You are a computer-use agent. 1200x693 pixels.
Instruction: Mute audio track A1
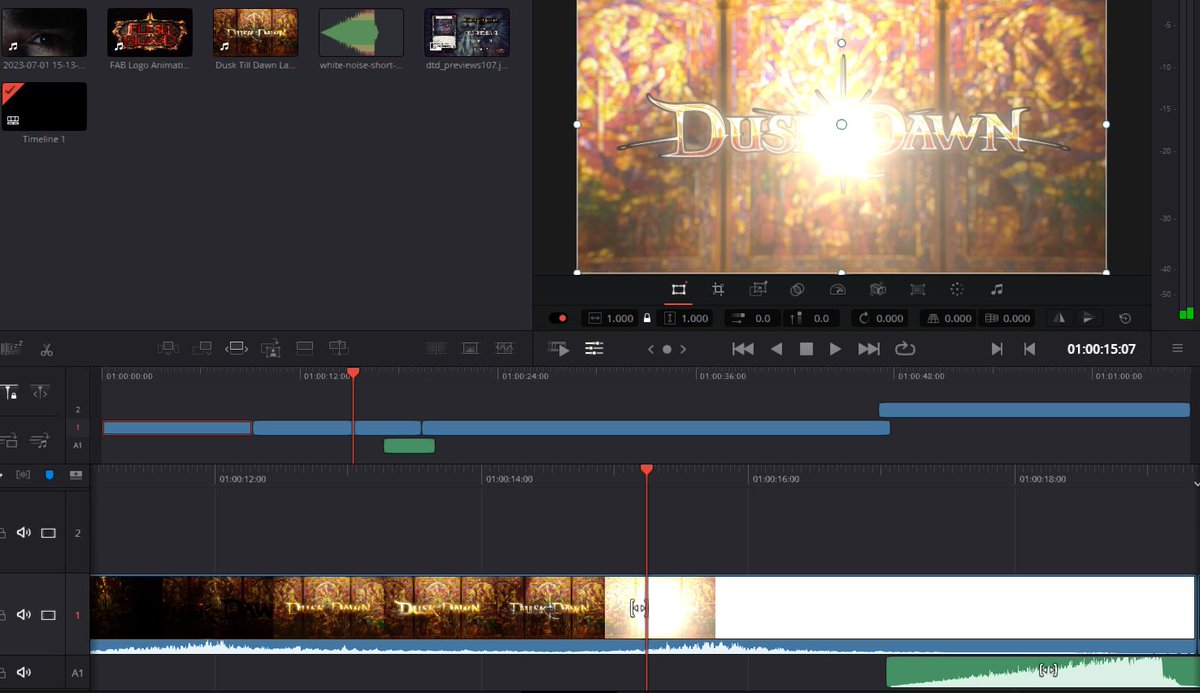coord(24,673)
